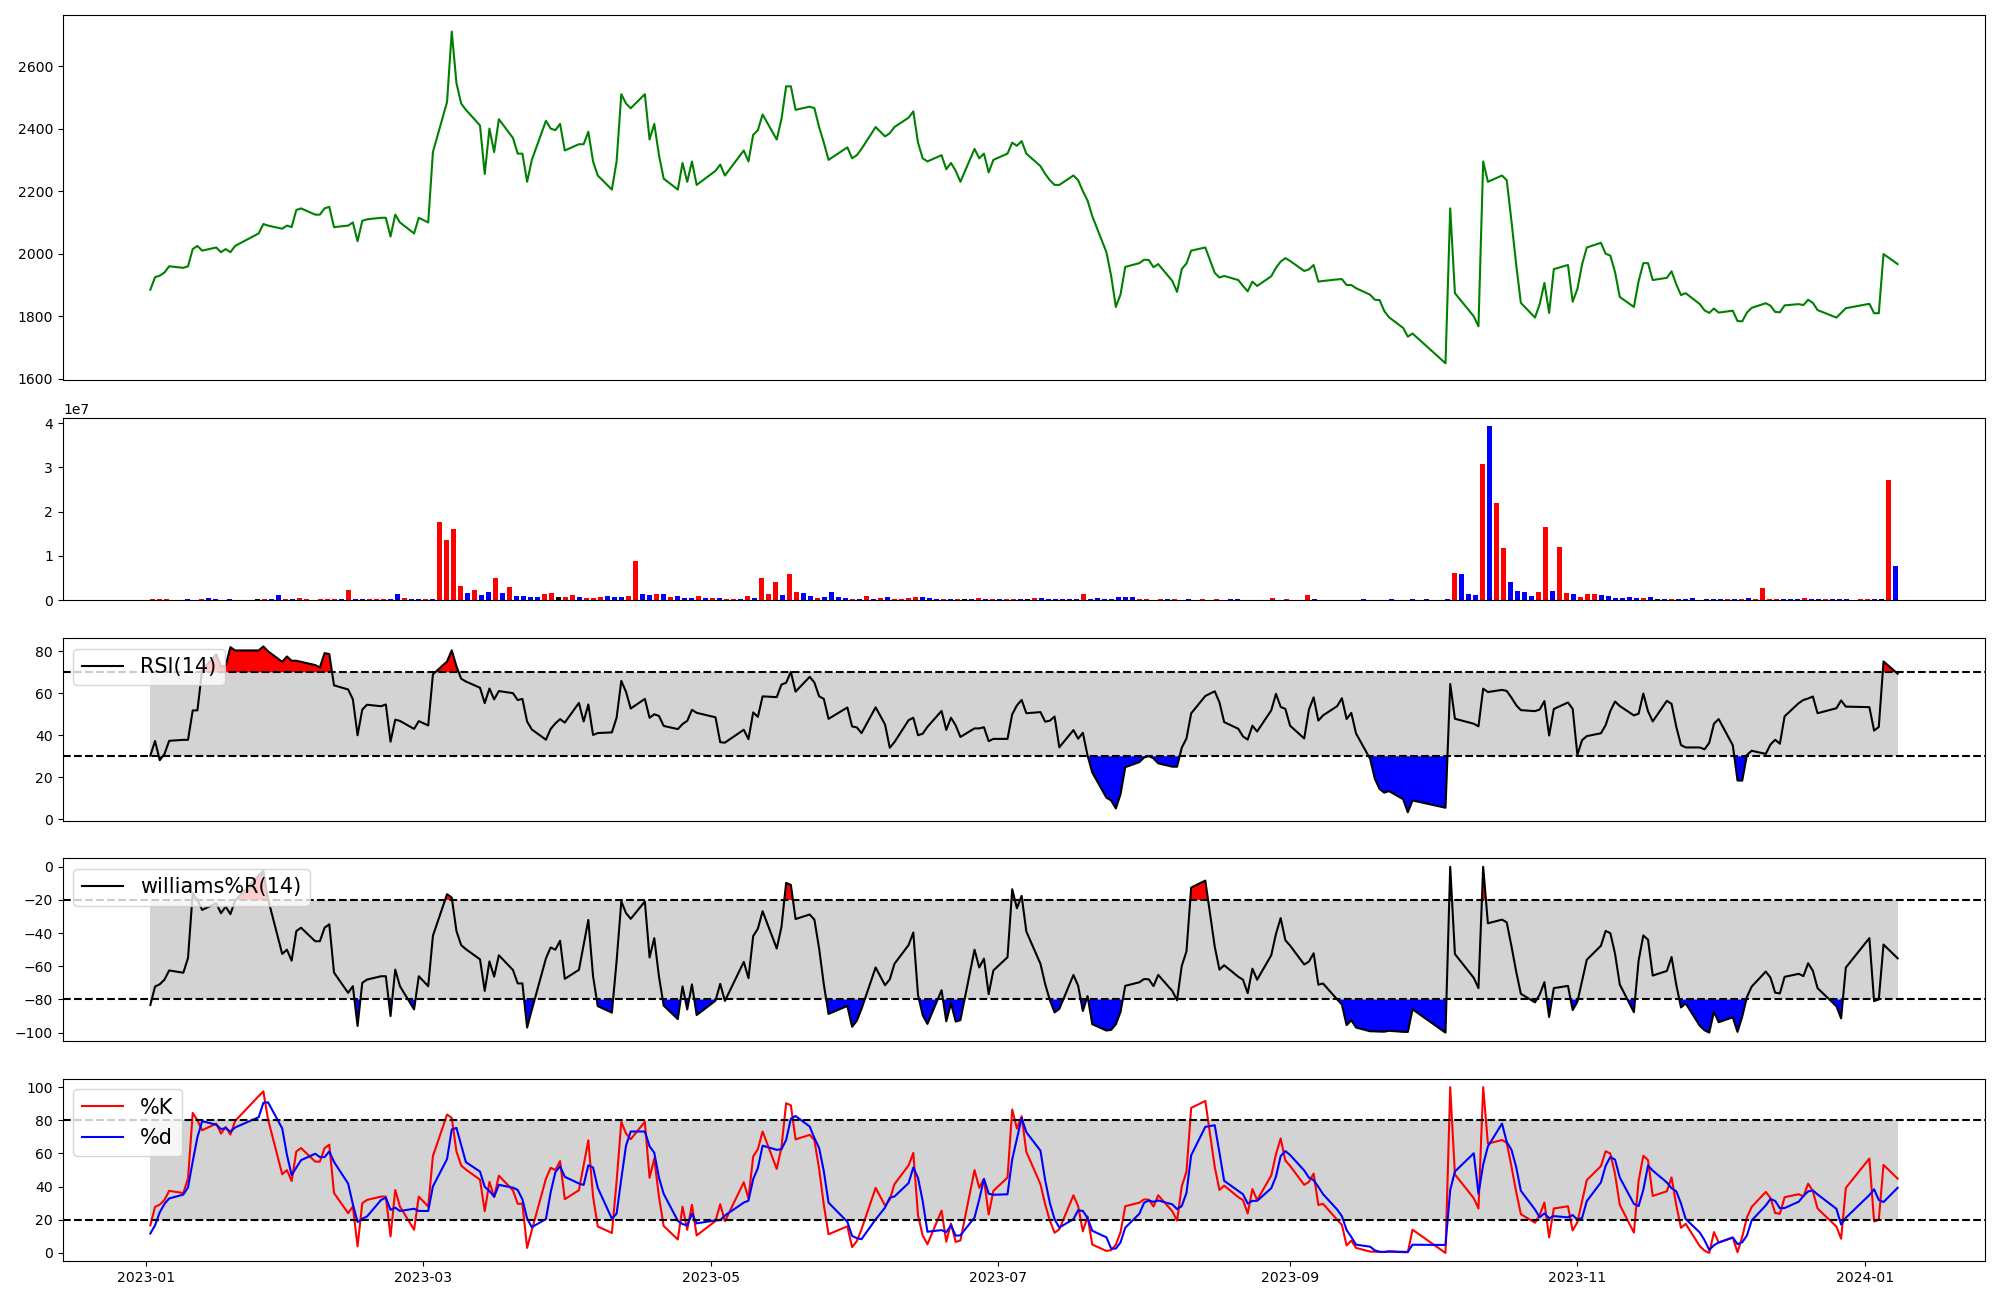This screenshot has width=2000, height=1300.
Task: Click the tall red volume bar in January 2024
Action: pyautogui.click(x=1888, y=540)
